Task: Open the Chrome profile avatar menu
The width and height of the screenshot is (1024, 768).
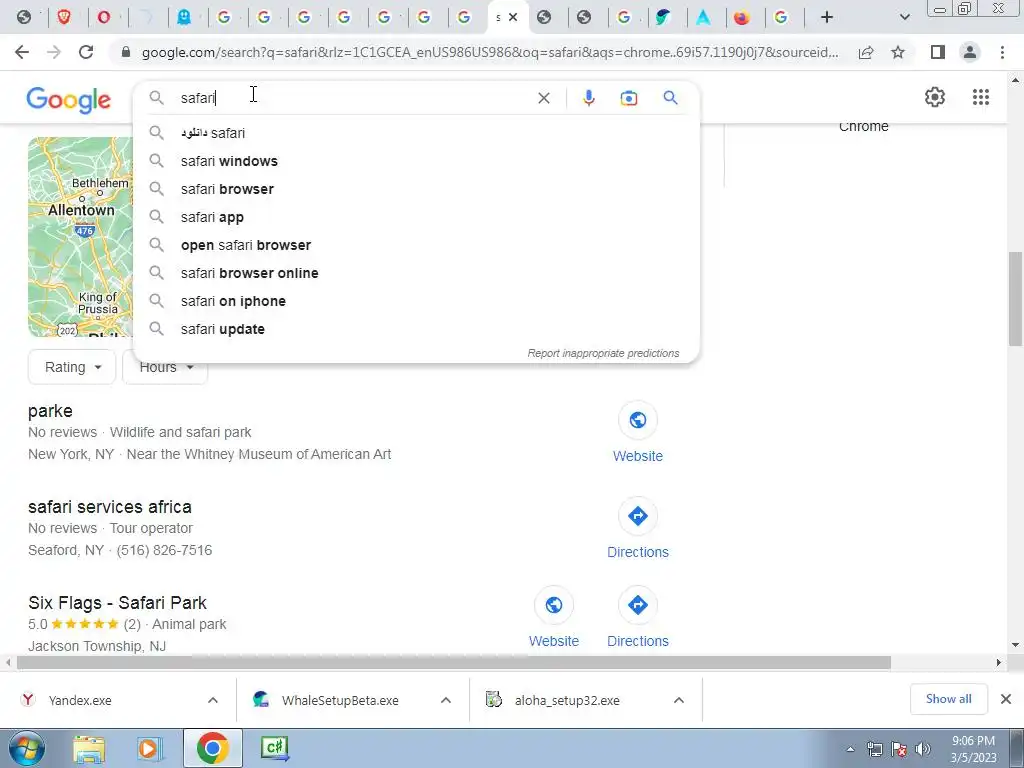Action: 970,52
